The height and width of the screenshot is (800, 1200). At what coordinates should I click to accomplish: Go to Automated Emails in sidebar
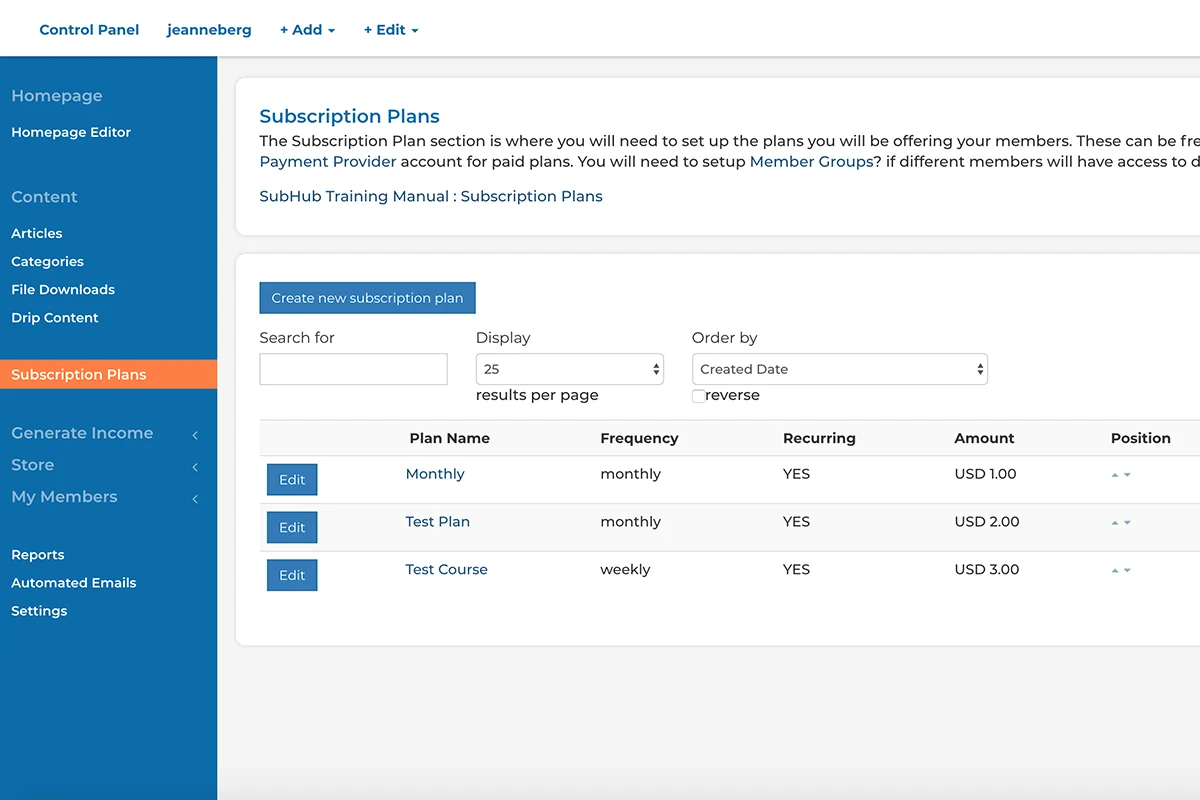coord(73,583)
